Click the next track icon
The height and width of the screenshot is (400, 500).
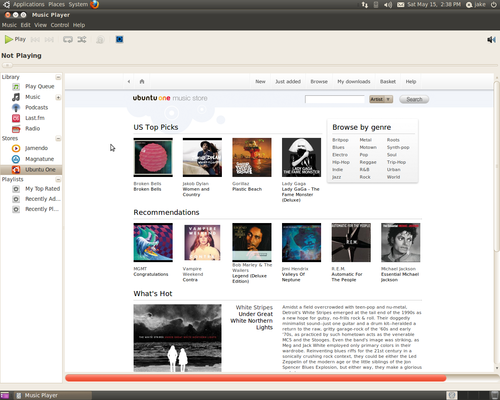click(49, 40)
